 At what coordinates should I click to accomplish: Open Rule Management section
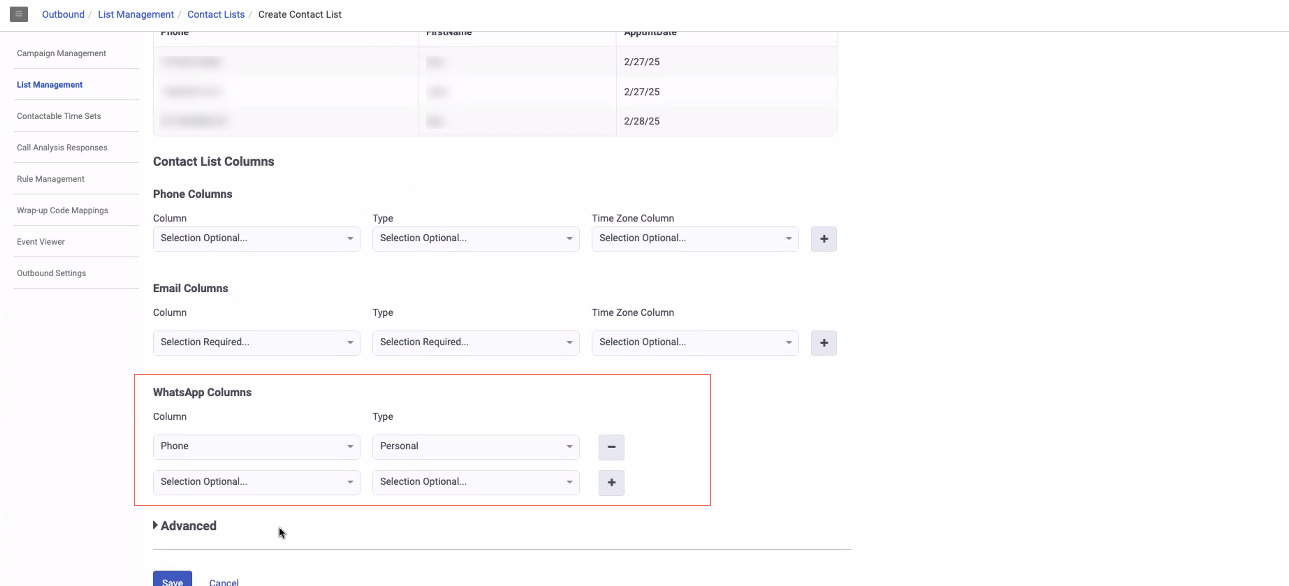51,179
